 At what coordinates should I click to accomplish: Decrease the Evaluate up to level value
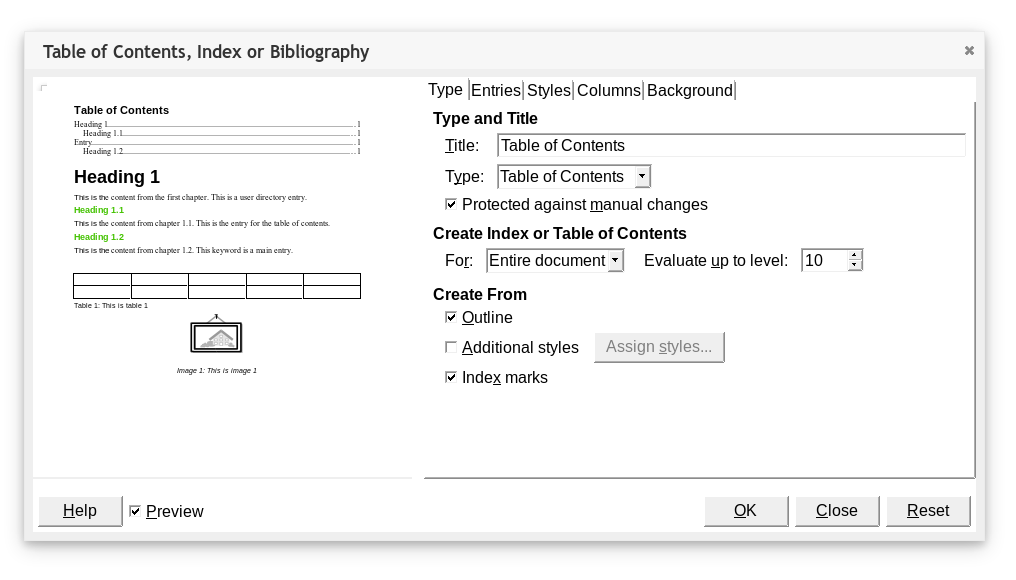855,266
